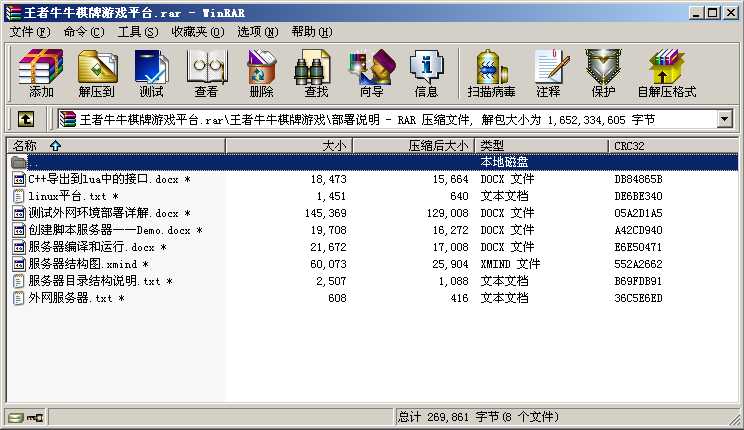
Task: Click packed size value 25,904
Action: (450, 264)
